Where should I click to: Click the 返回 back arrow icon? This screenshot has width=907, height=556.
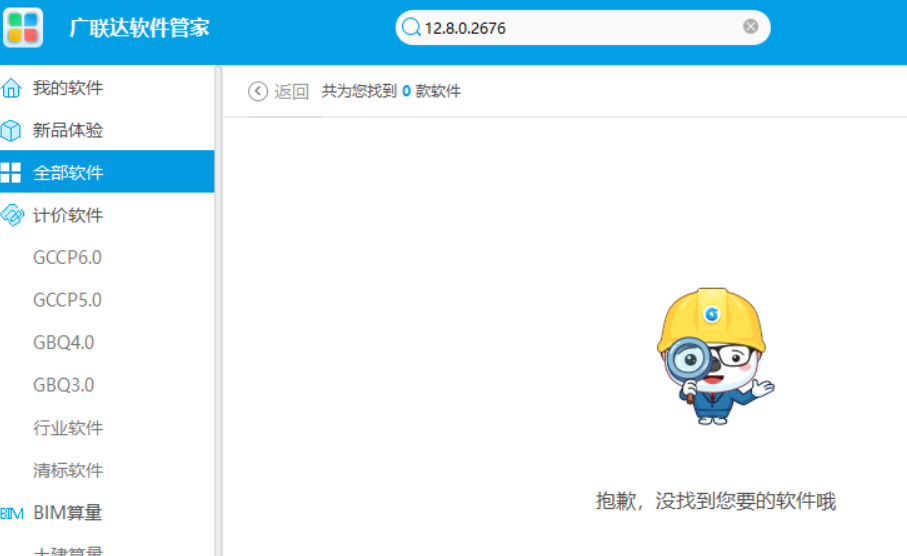(x=258, y=91)
